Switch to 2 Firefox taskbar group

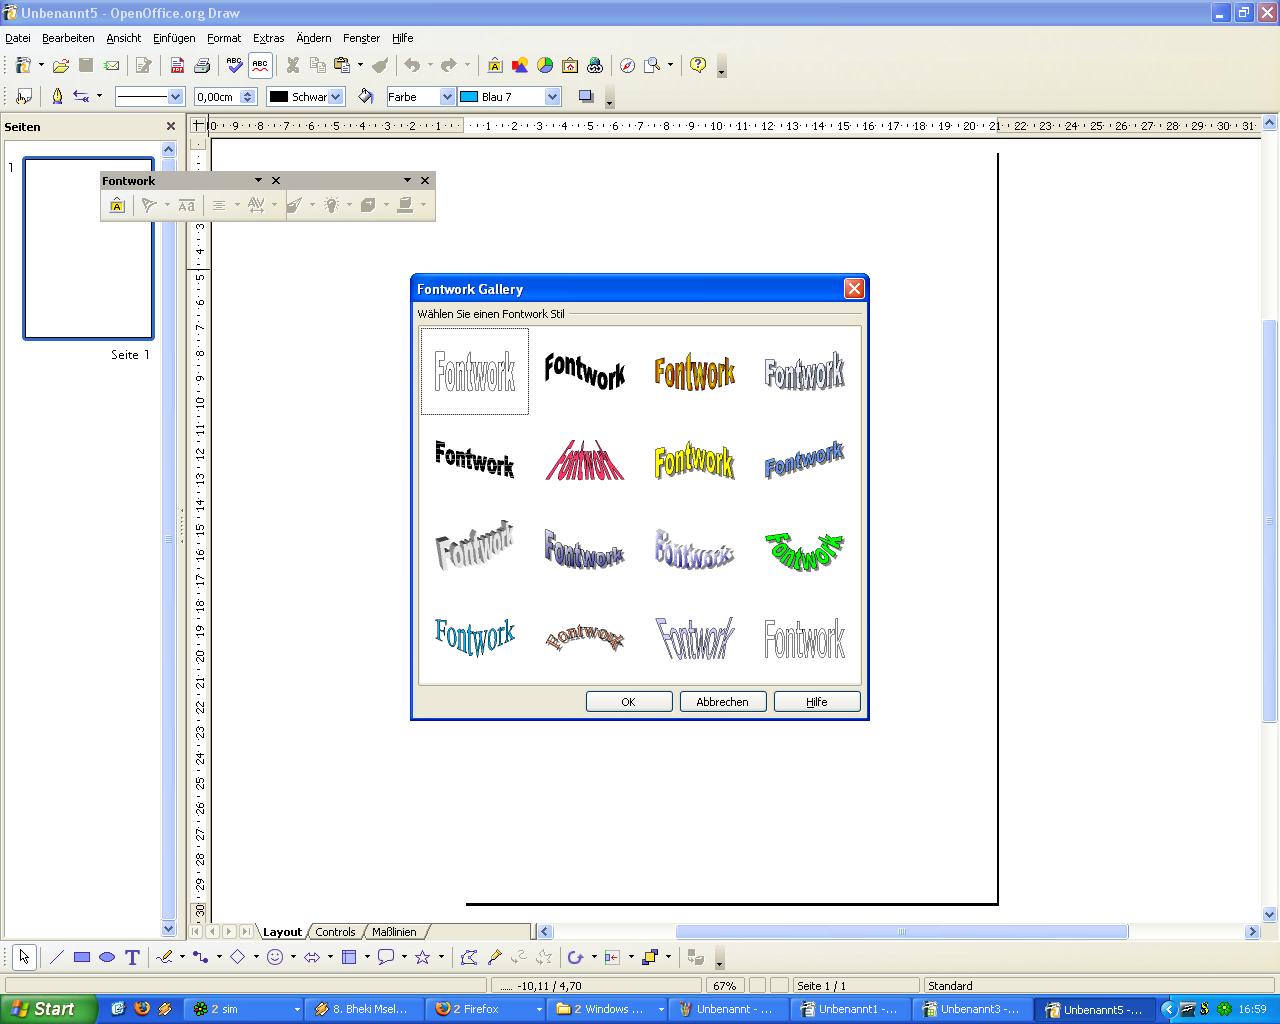tap(487, 1009)
